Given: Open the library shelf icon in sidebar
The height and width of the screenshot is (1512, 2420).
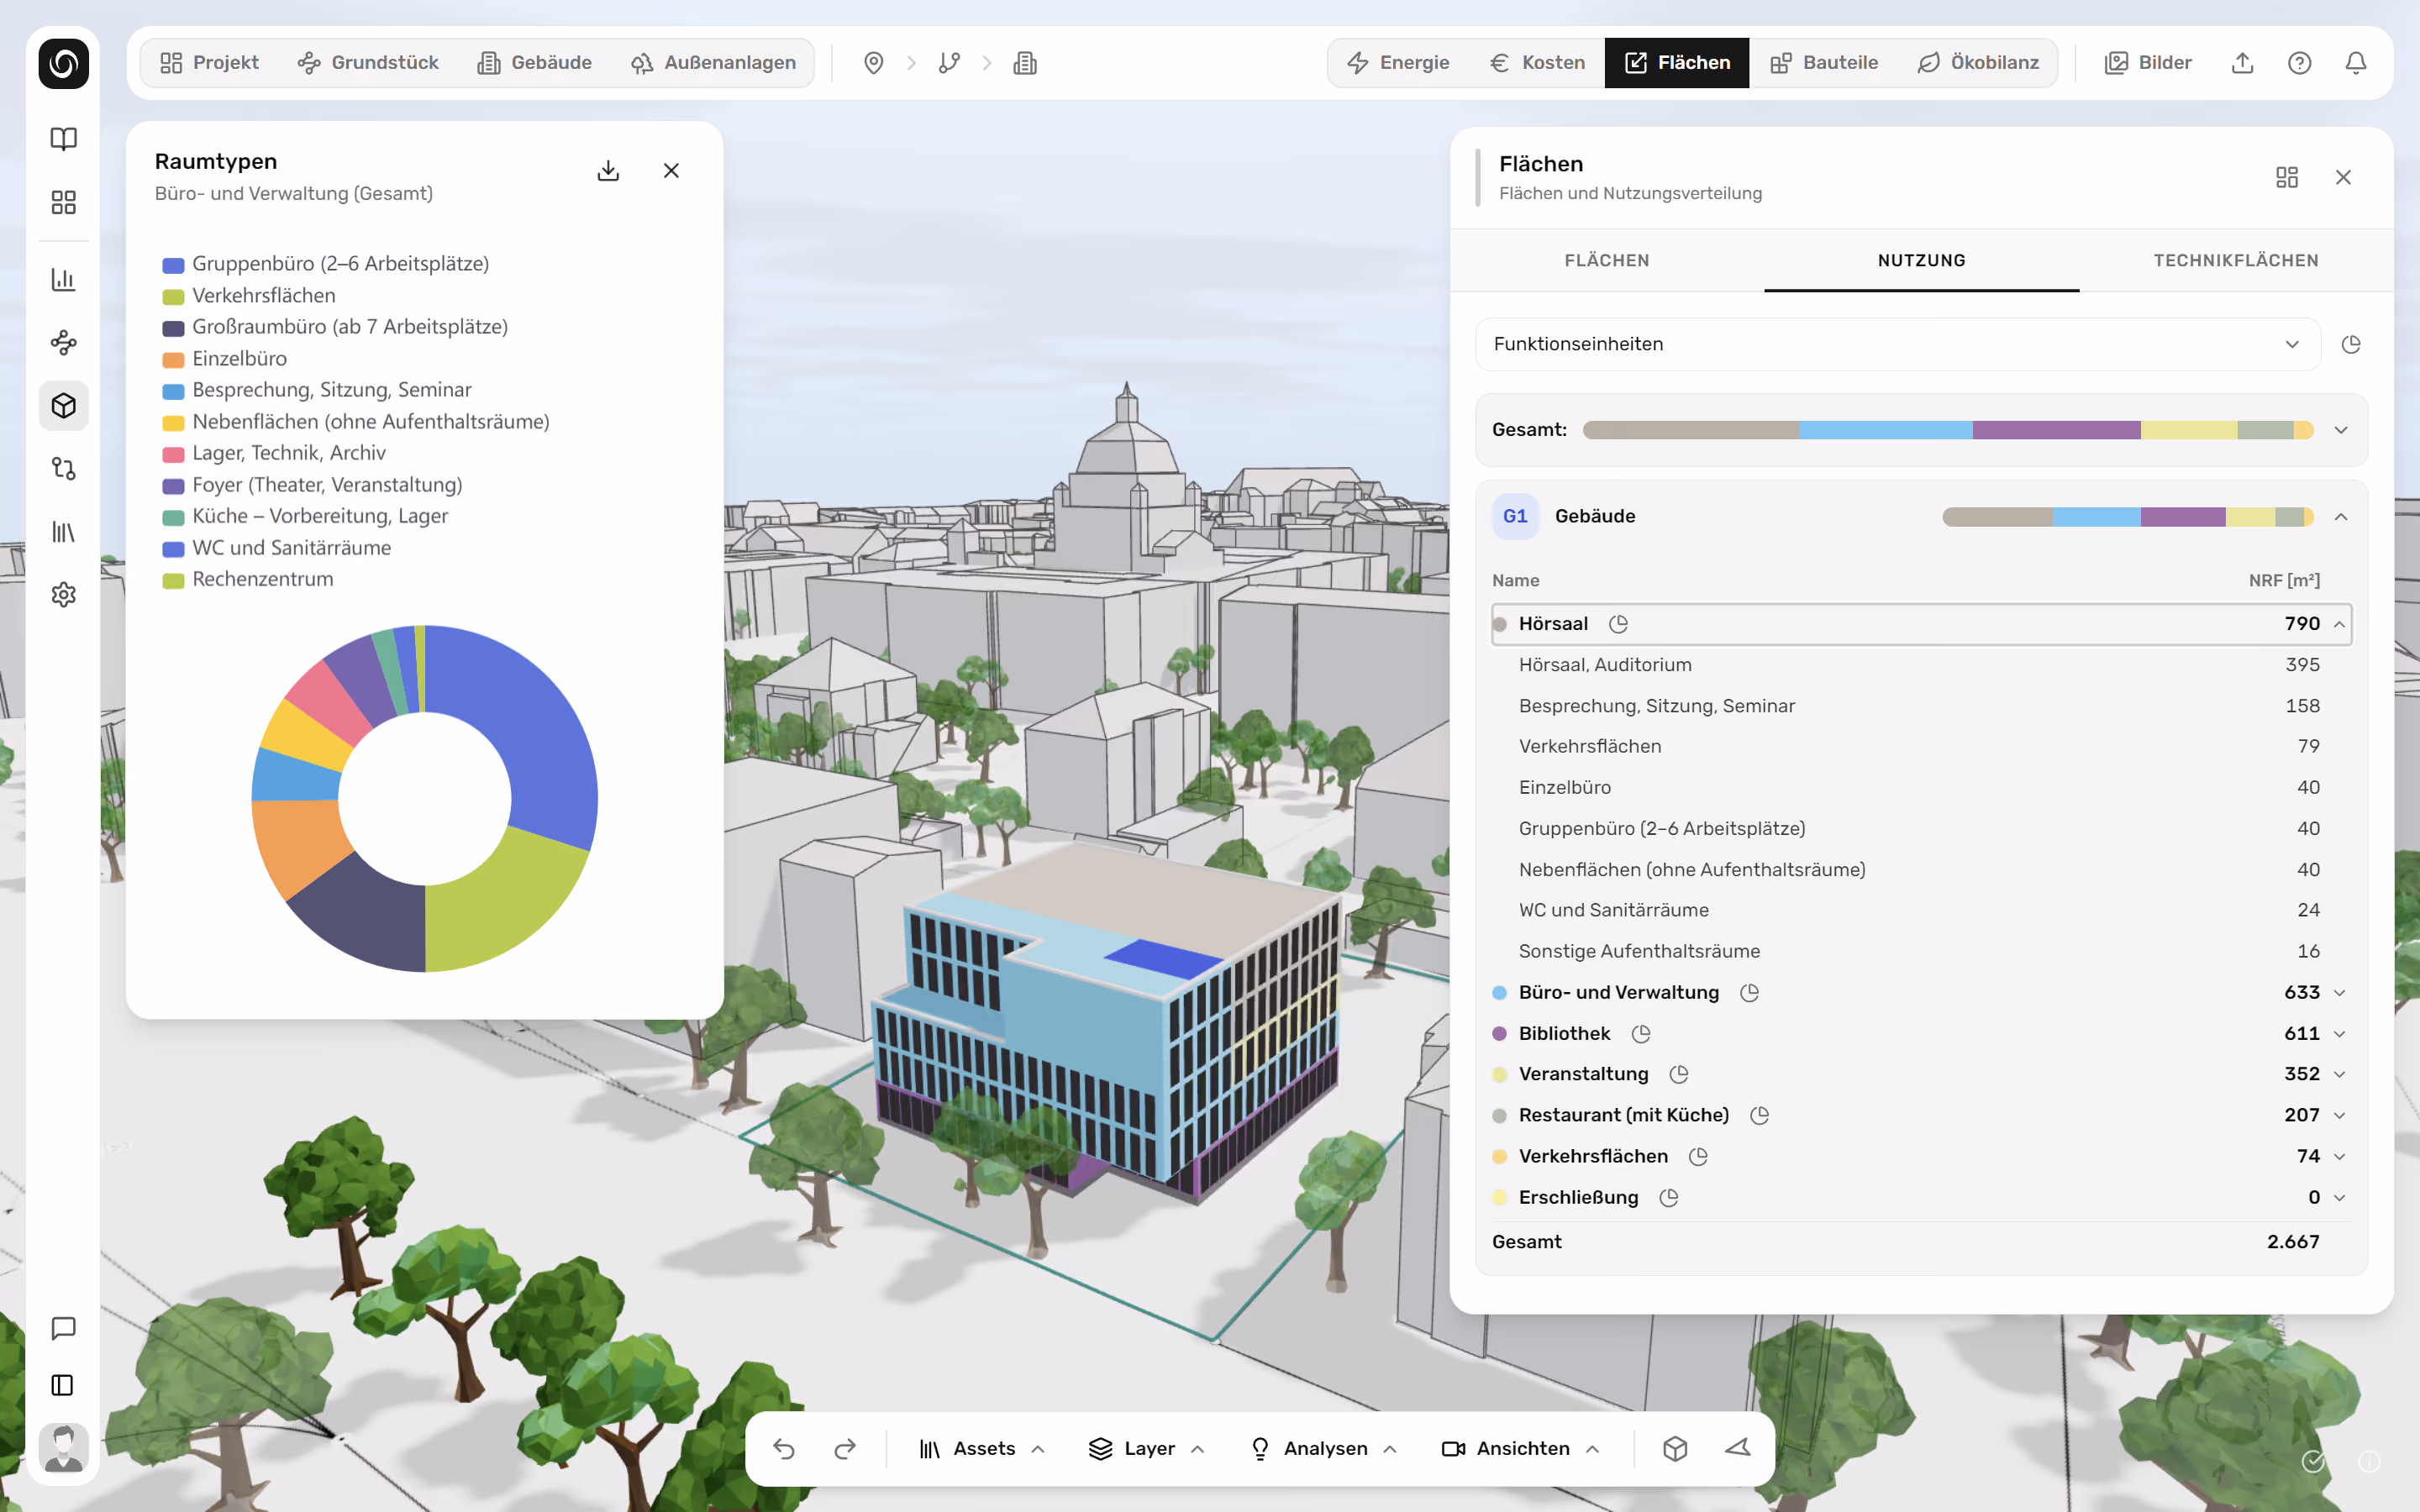Looking at the screenshot, I should coord(63,532).
